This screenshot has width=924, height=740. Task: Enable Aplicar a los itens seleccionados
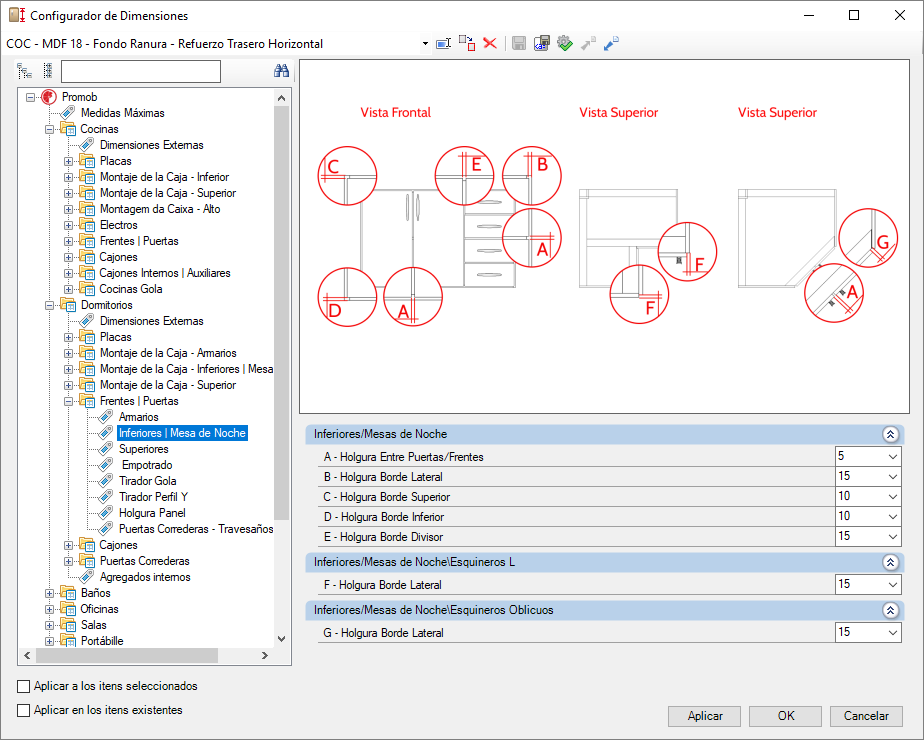point(24,686)
